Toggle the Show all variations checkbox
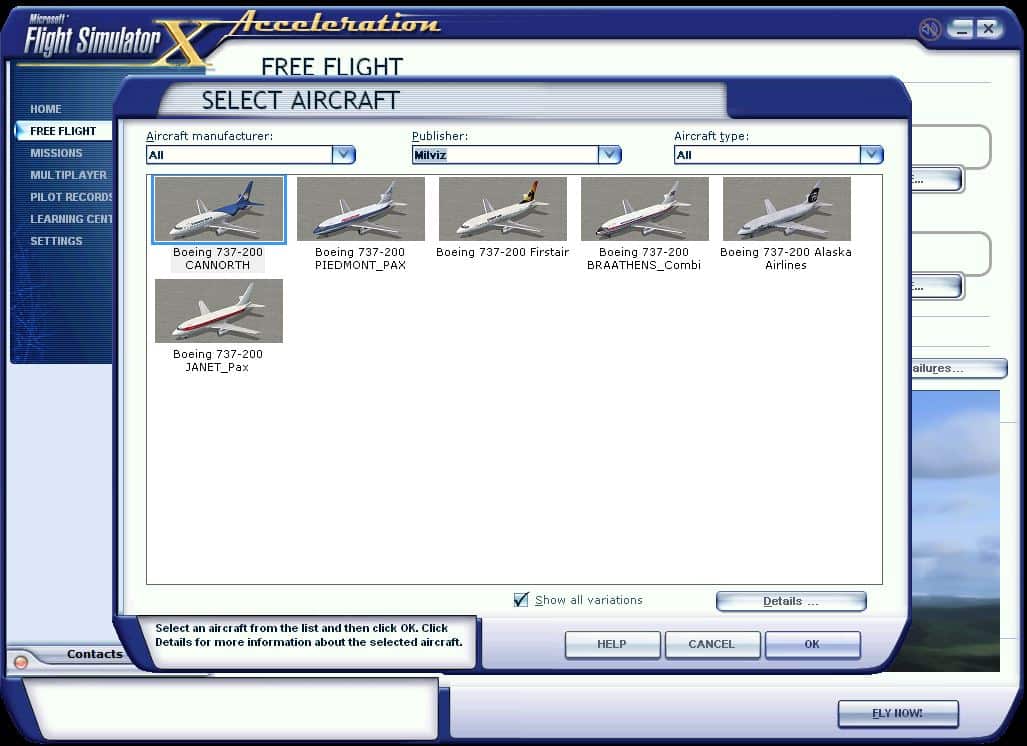This screenshot has height=746, width=1027. [521, 600]
